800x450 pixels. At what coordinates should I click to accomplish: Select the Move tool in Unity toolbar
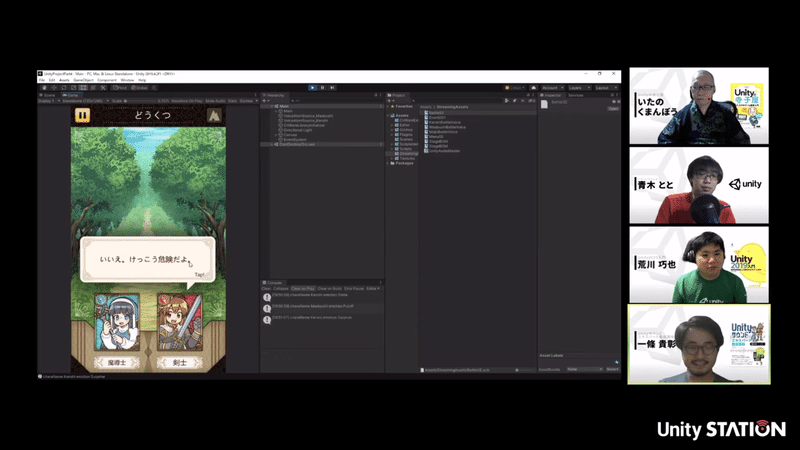pyautogui.click(x=54, y=88)
